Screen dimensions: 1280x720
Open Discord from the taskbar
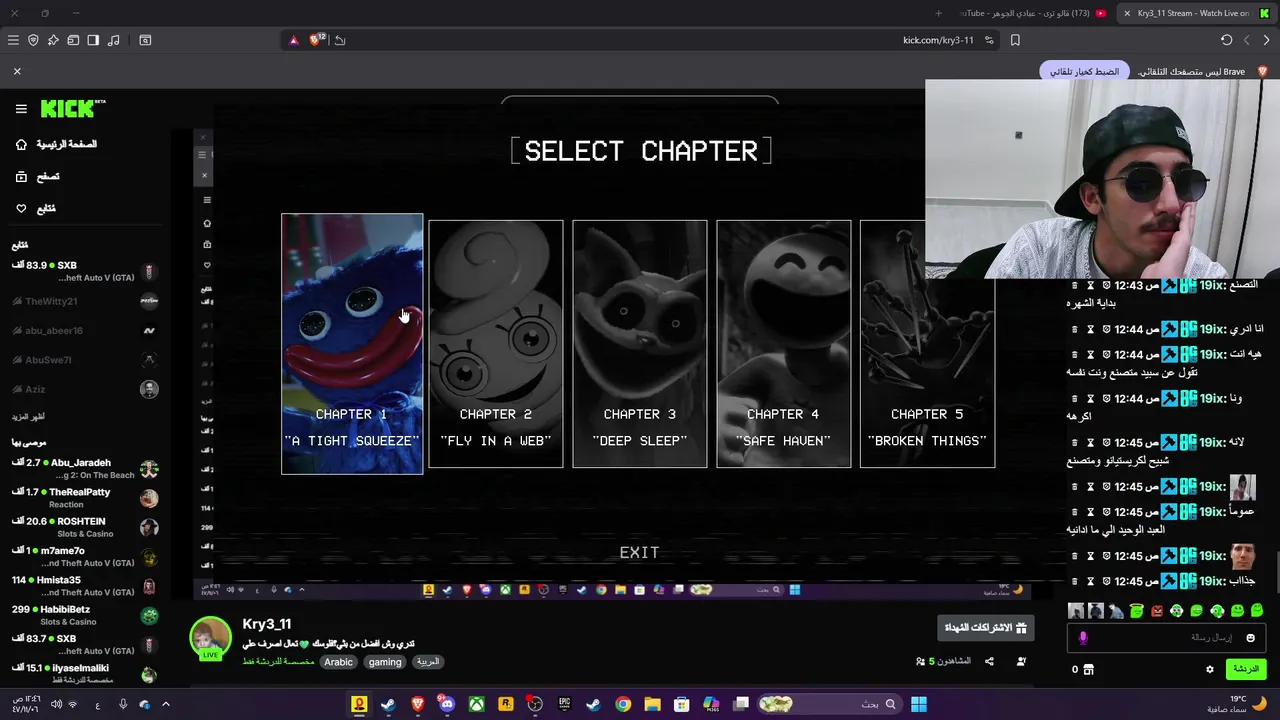(x=447, y=704)
